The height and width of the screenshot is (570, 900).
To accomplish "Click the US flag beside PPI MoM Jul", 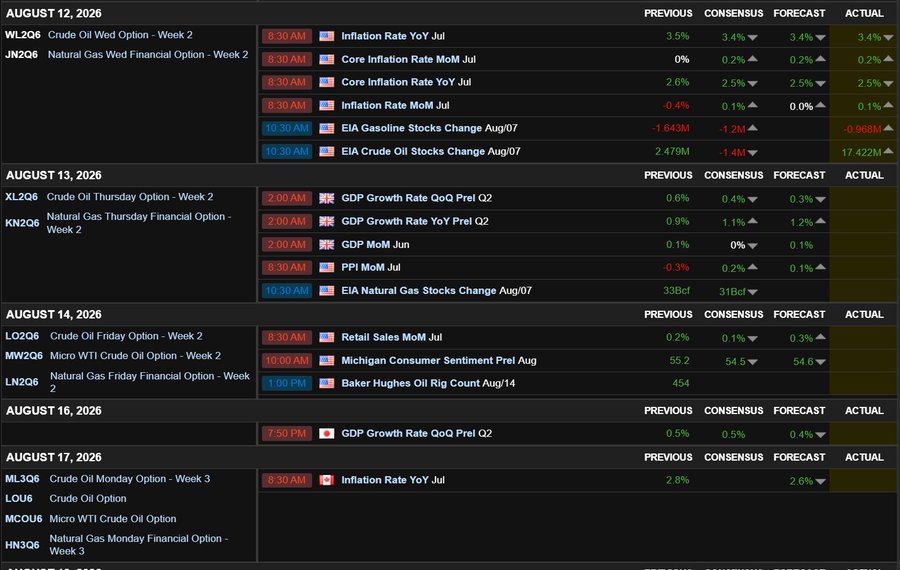I will coord(327,267).
